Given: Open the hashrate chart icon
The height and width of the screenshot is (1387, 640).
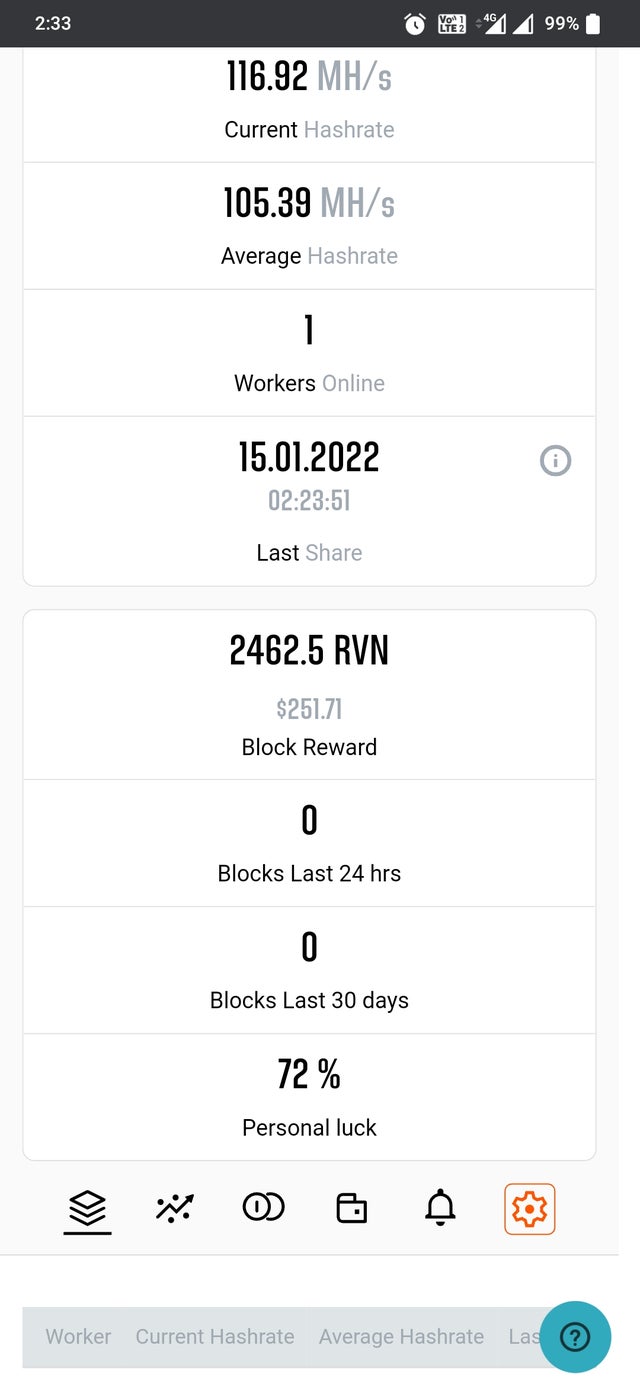Looking at the screenshot, I should [x=175, y=1209].
